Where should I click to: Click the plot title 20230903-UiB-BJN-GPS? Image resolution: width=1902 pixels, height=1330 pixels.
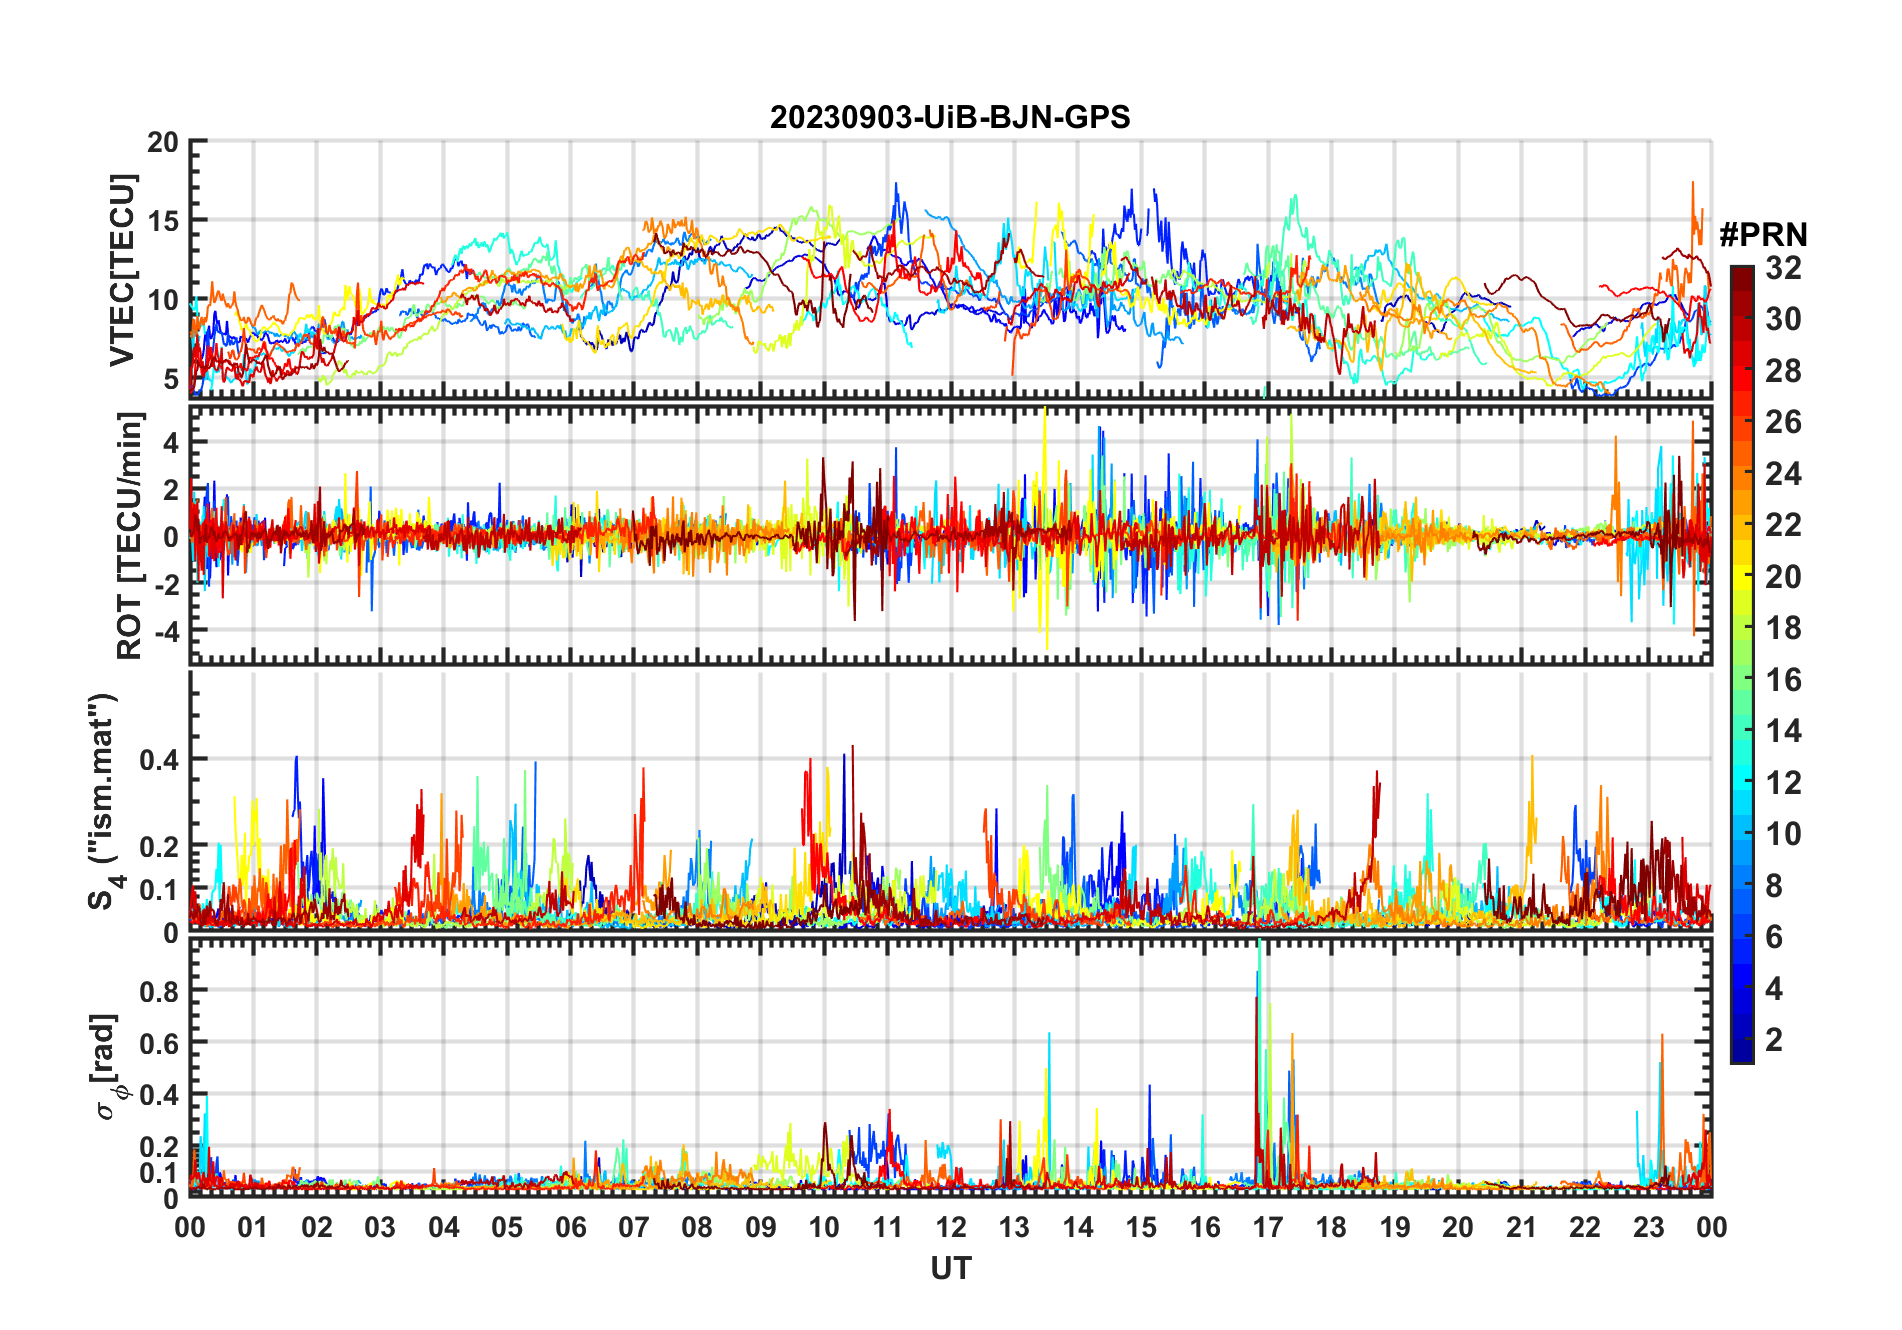click(950, 118)
